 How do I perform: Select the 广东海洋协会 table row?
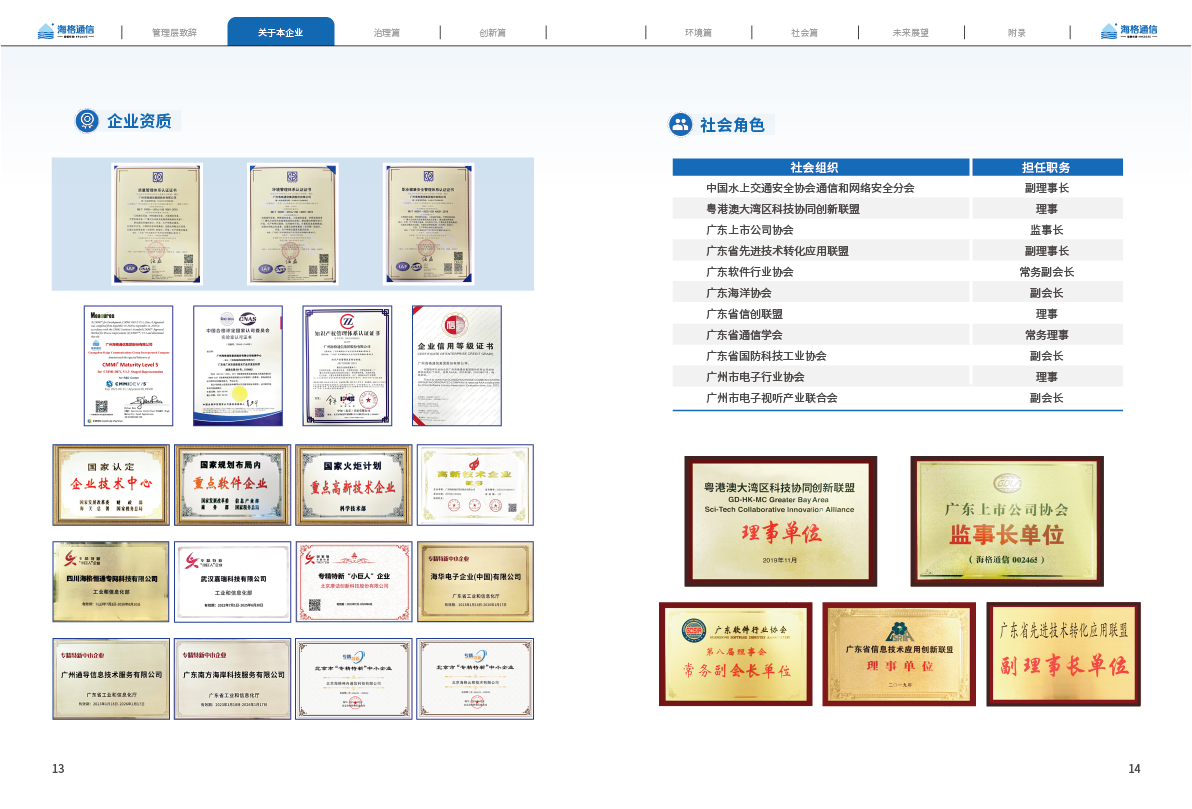[820, 293]
